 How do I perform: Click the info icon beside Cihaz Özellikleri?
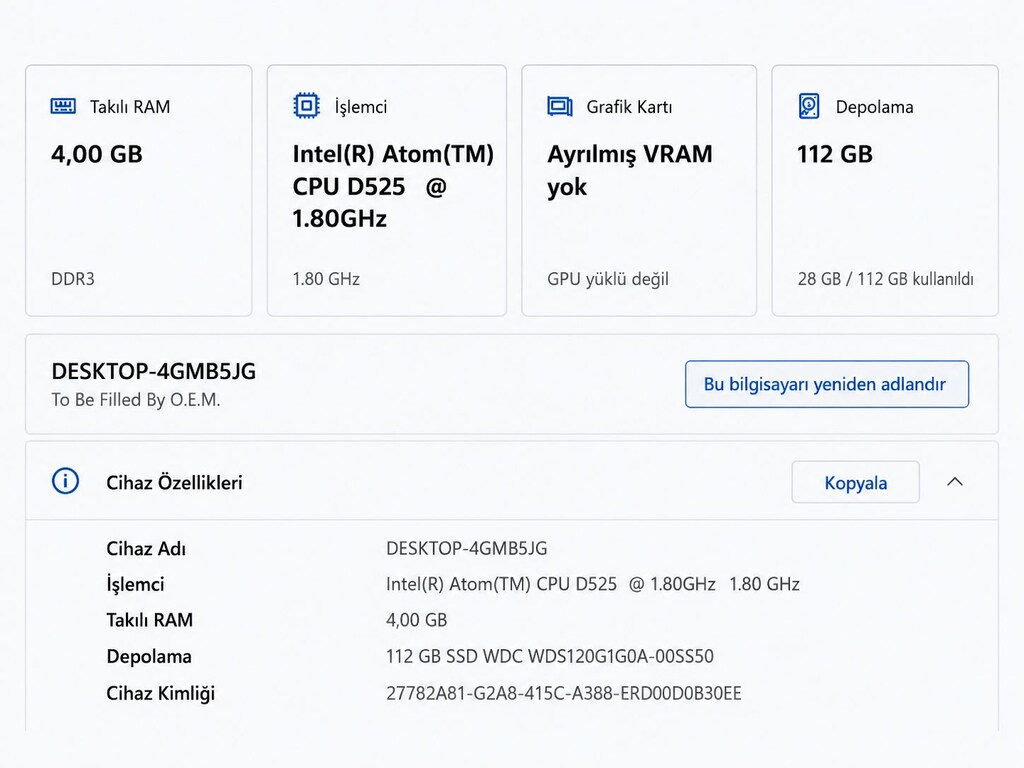click(x=65, y=481)
